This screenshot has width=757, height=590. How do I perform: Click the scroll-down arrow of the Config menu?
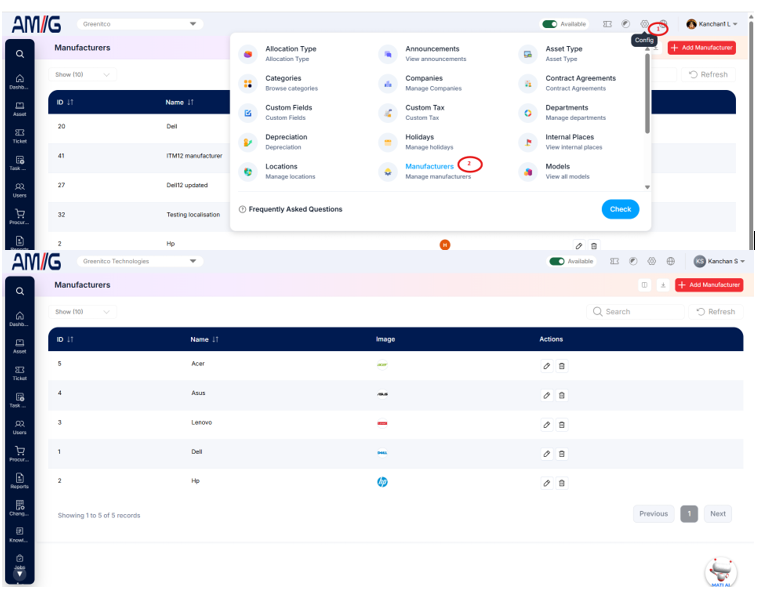(647, 187)
